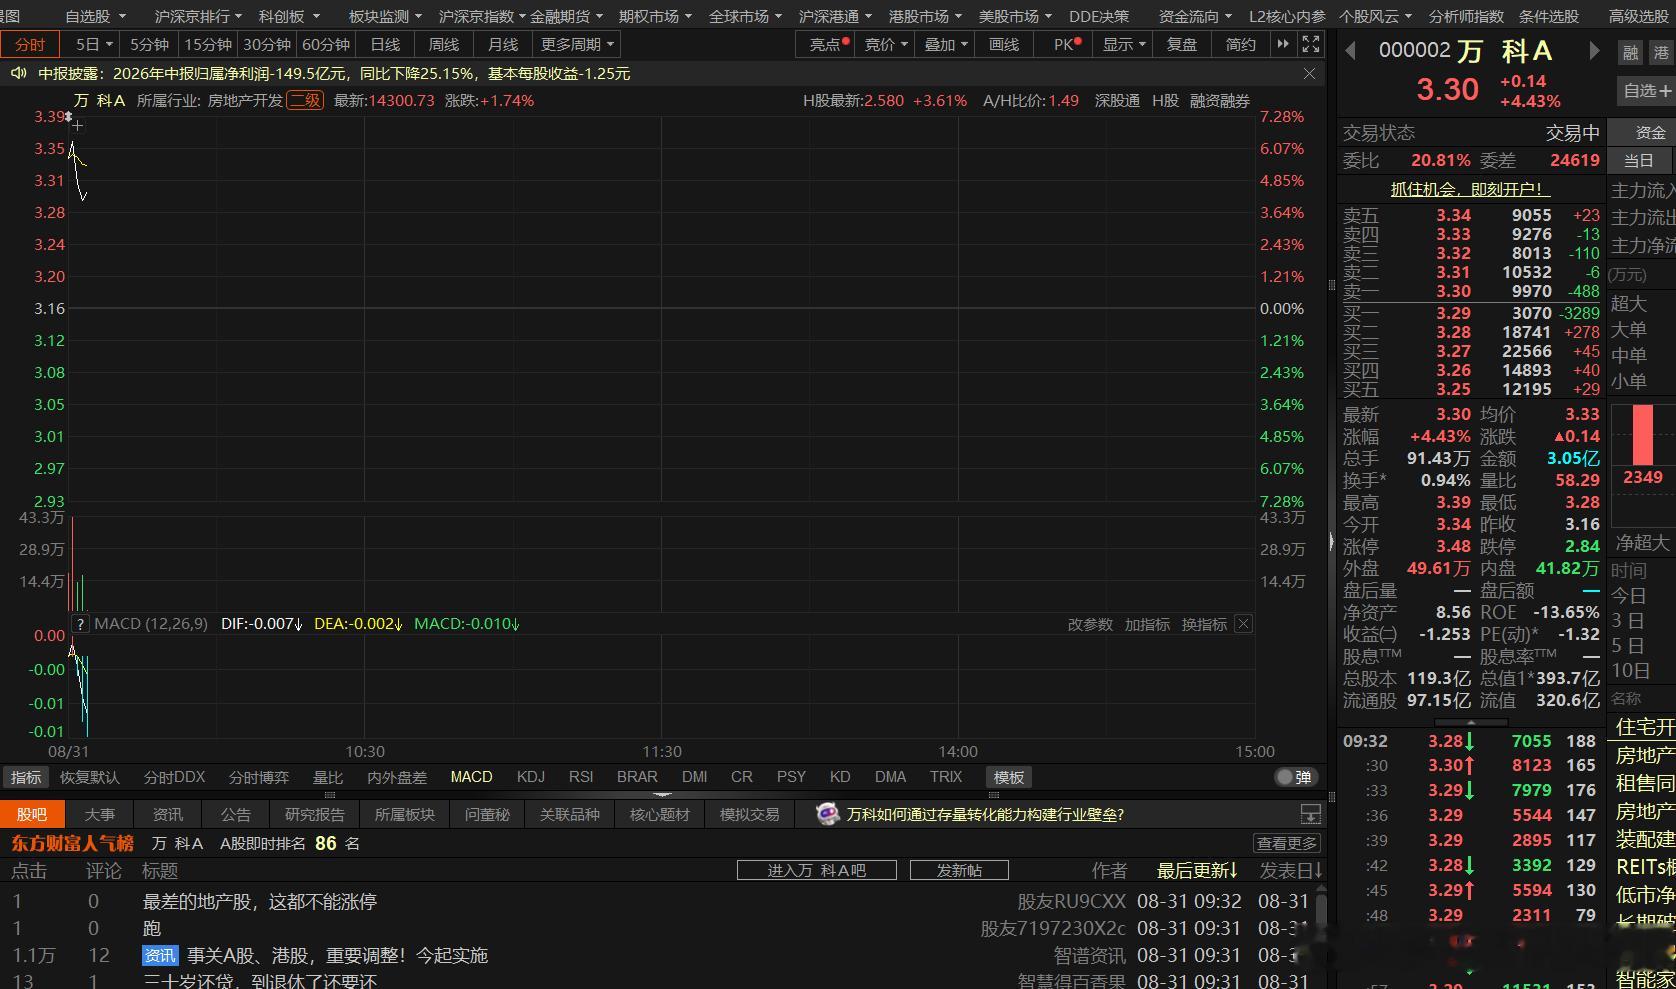Screen dimensions: 1676x989
Task: Click 进入万科A吧 button
Action: coord(817,870)
